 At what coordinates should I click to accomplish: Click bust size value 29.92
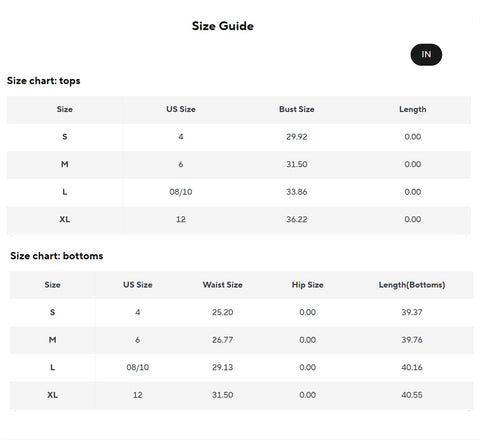click(x=297, y=137)
